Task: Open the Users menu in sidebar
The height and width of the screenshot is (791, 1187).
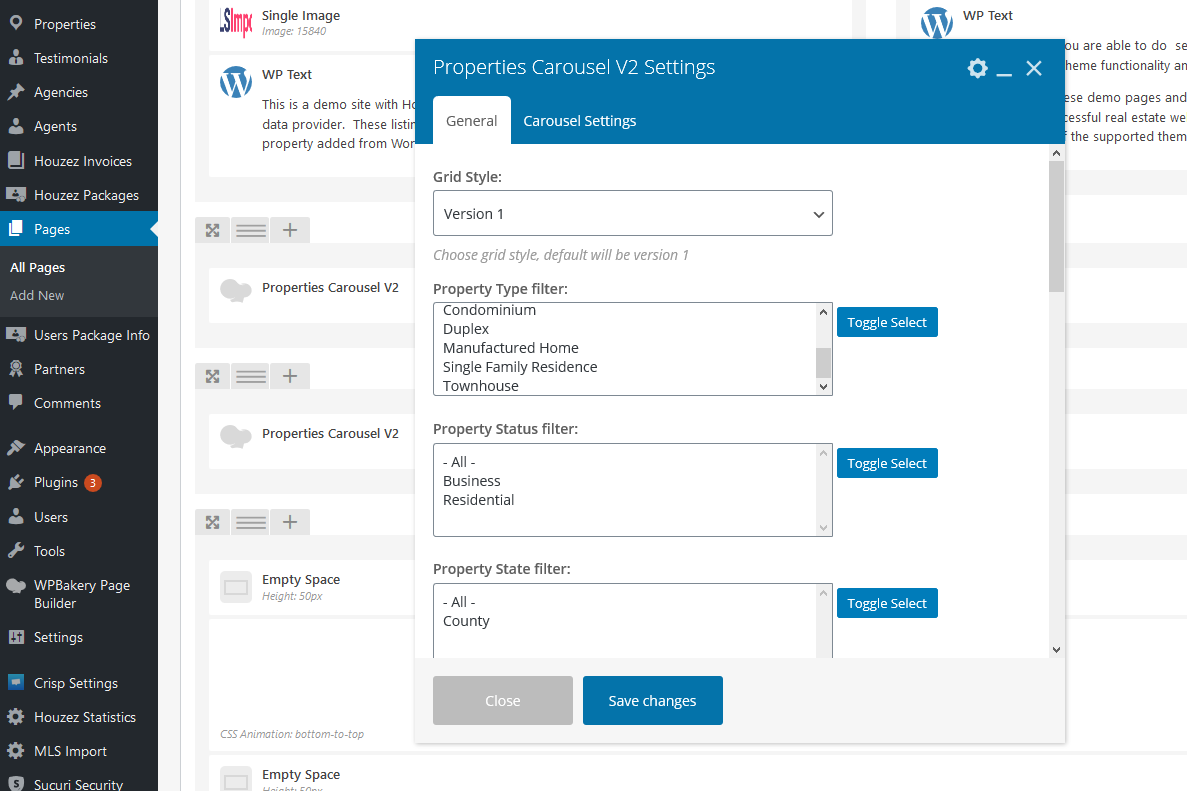Action: point(51,517)
